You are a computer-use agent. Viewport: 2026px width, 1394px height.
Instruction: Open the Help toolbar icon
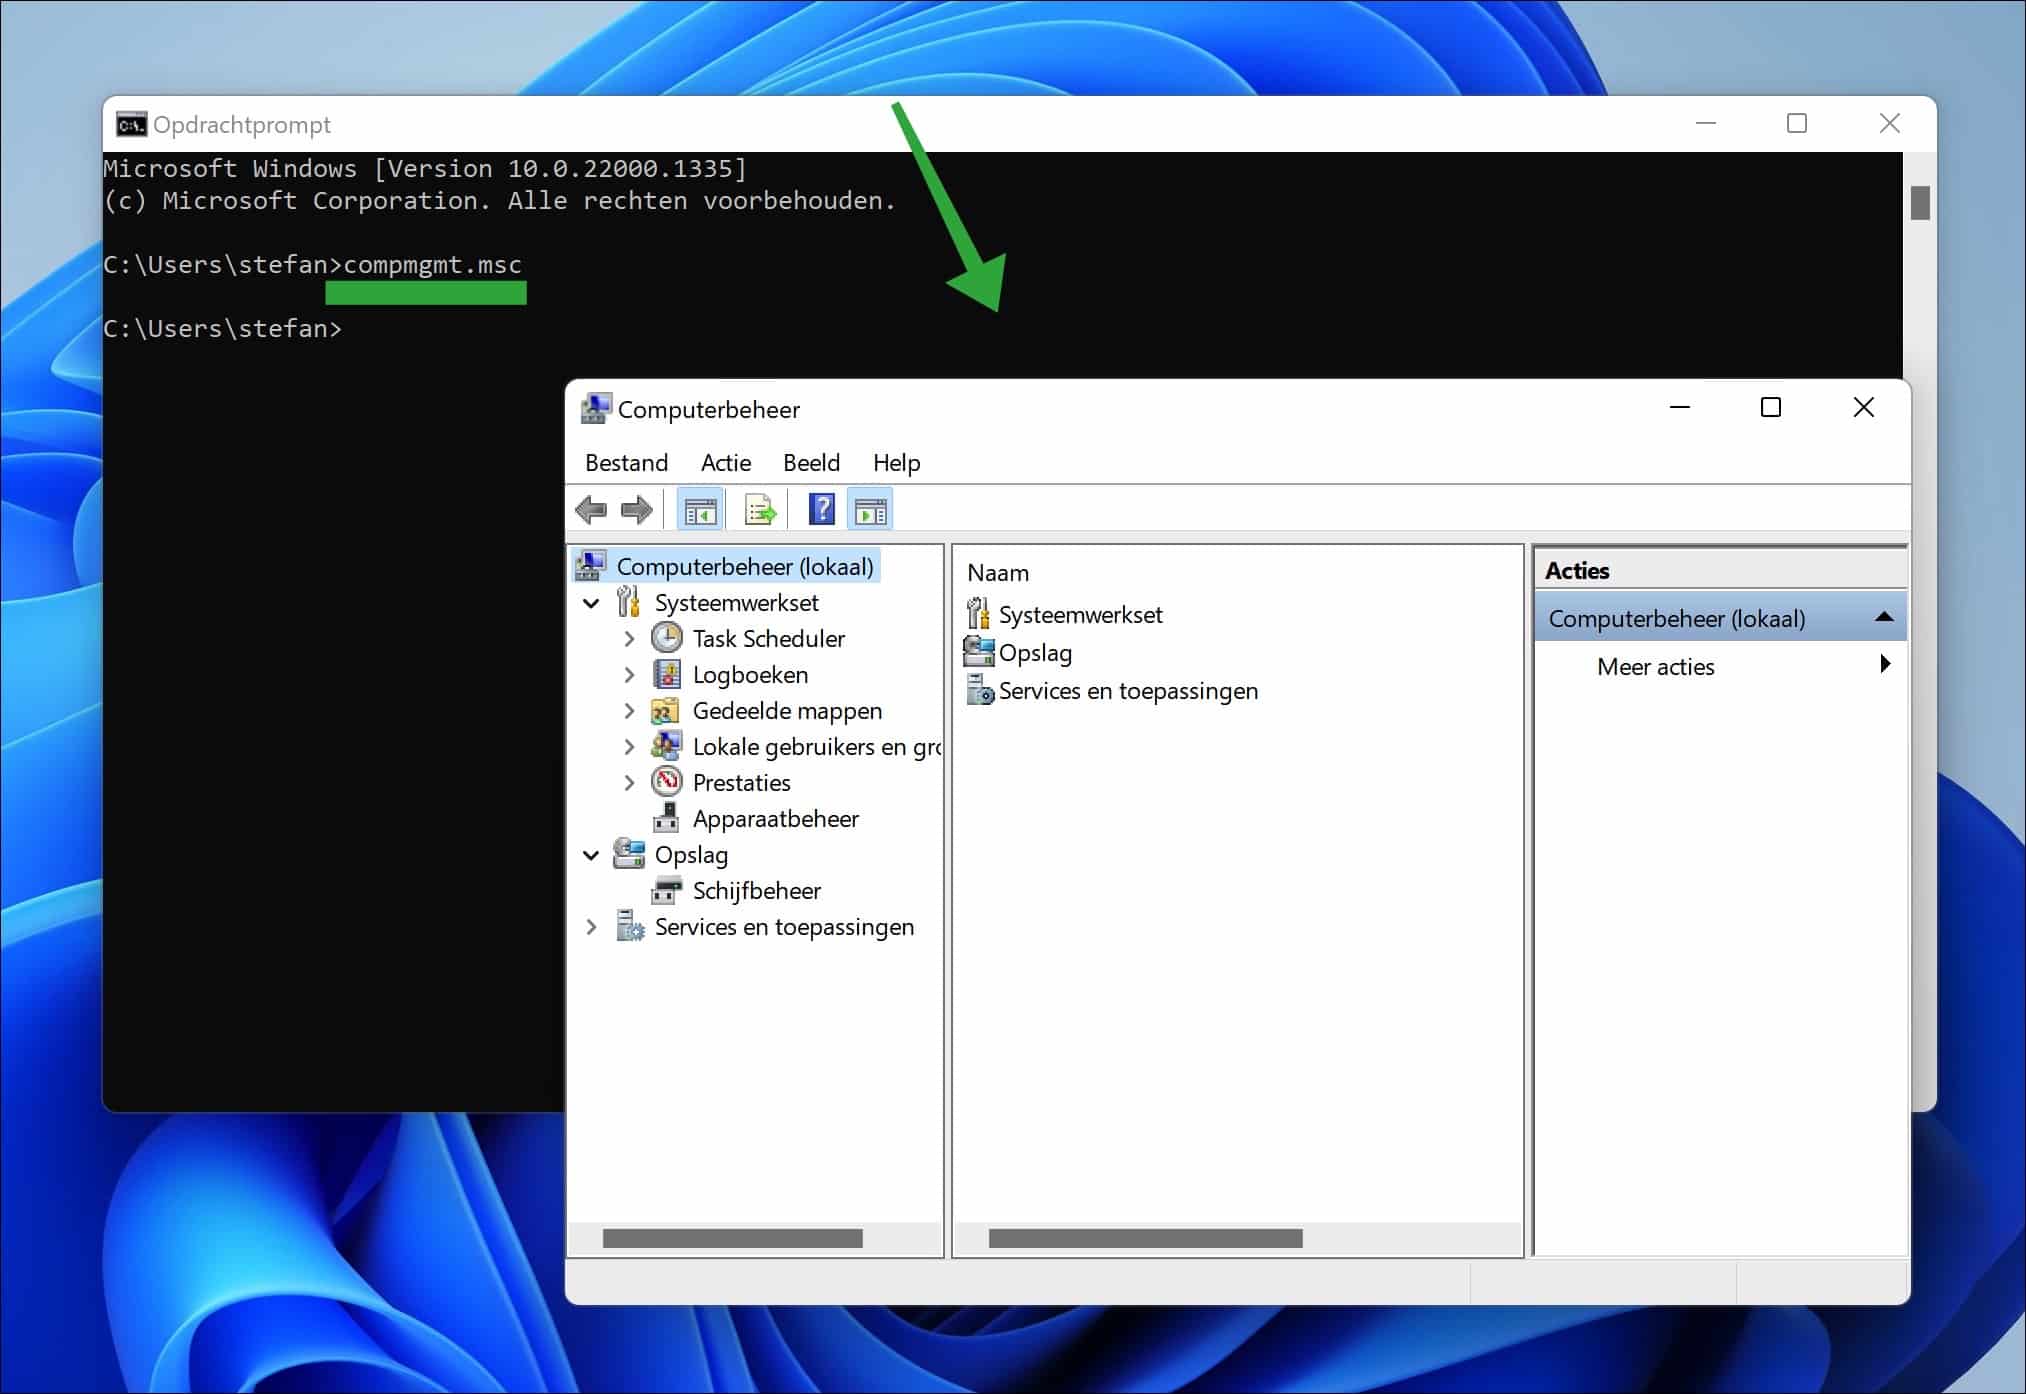[x=821, y=511]
